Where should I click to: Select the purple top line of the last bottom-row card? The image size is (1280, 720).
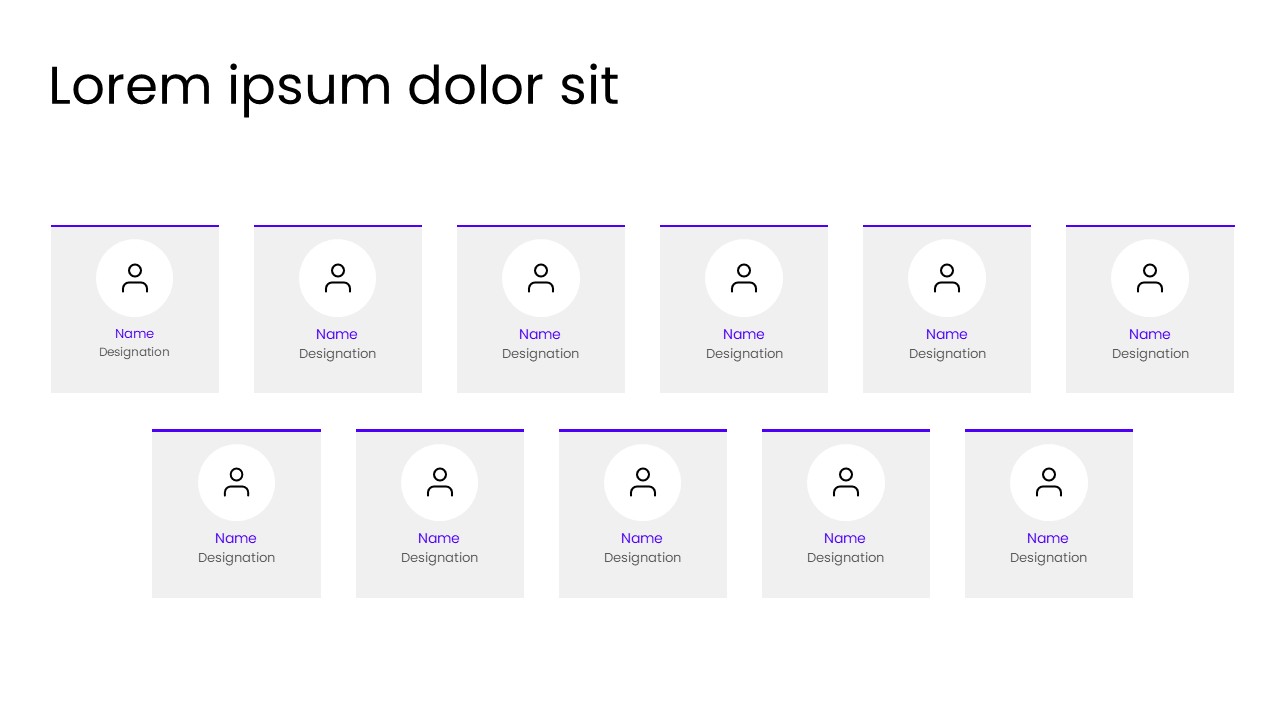point(1049,430)
